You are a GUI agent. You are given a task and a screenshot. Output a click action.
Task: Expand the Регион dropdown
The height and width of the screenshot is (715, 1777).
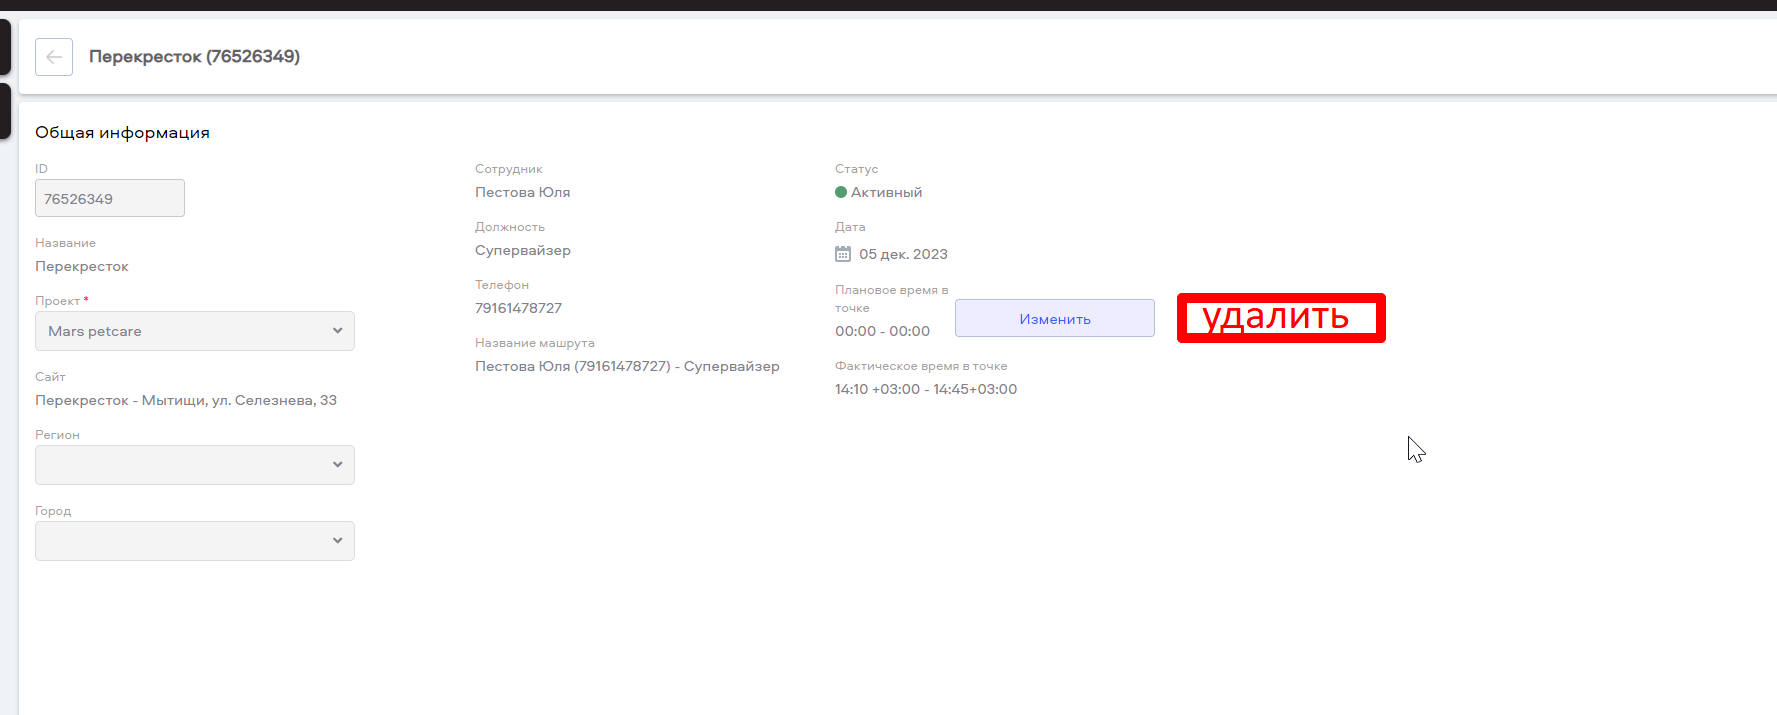195,465
